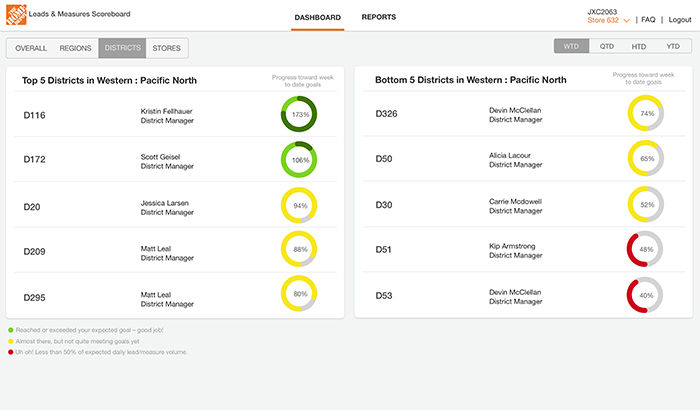
Task: Click the 88% progress ring for D209
Action: click(299, 249)
